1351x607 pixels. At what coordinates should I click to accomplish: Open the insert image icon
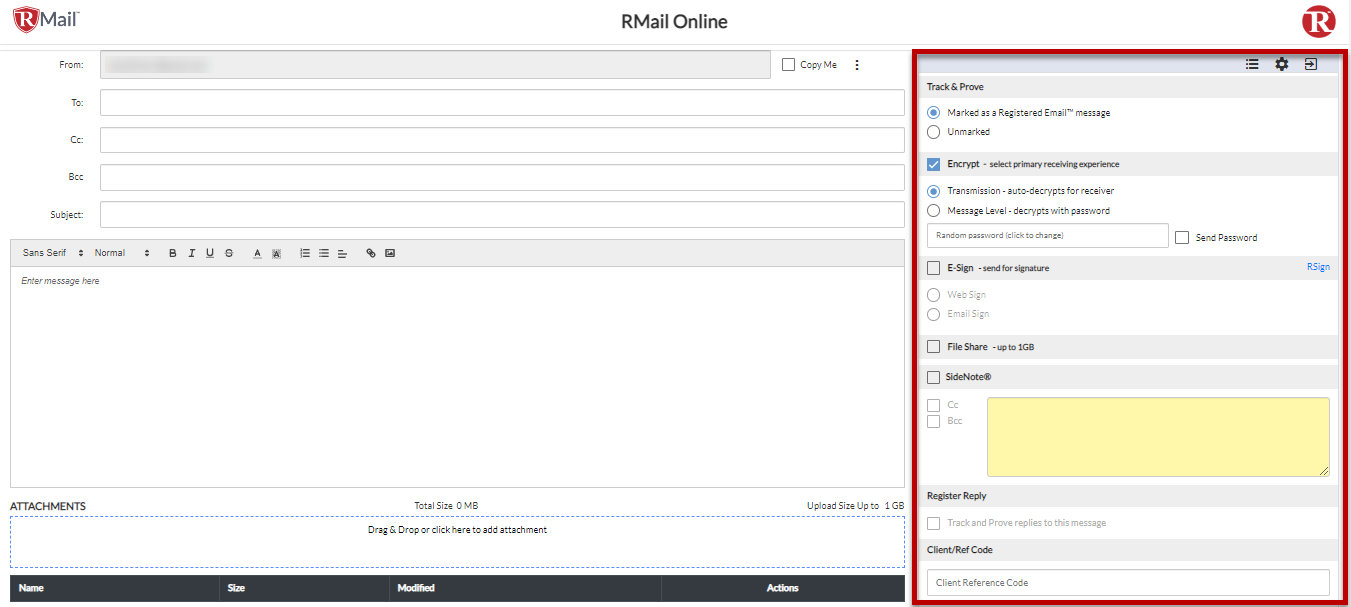pyautogui.click(x=389, y=252)
